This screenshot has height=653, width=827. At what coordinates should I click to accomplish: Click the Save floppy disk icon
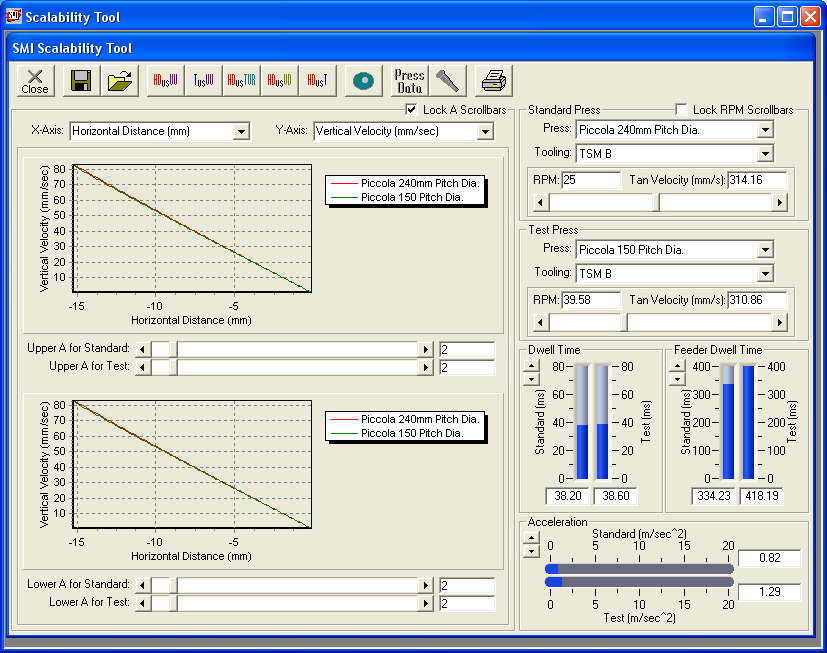coord(81,81)
